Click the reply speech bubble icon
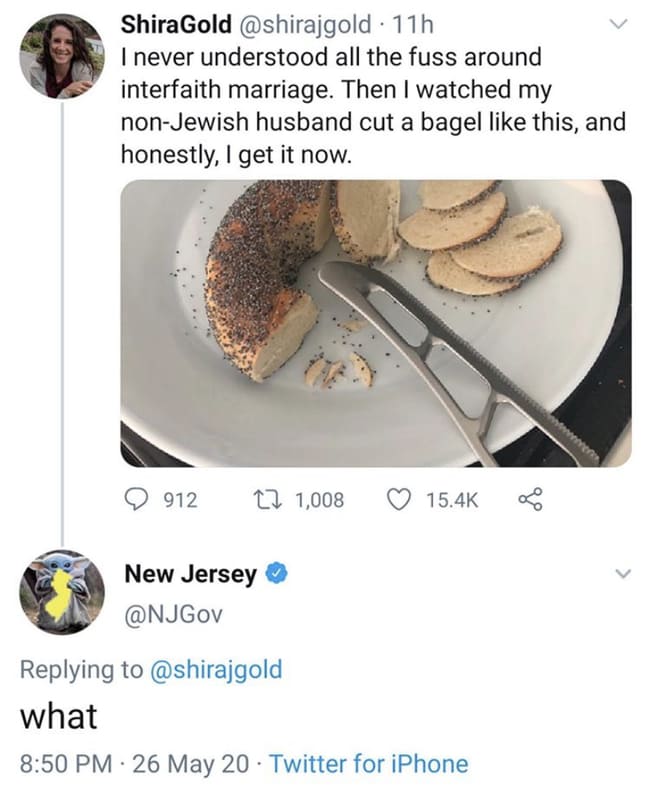Image resolution: width=650 pixels, height=793 pixels. tap(135, 500)
